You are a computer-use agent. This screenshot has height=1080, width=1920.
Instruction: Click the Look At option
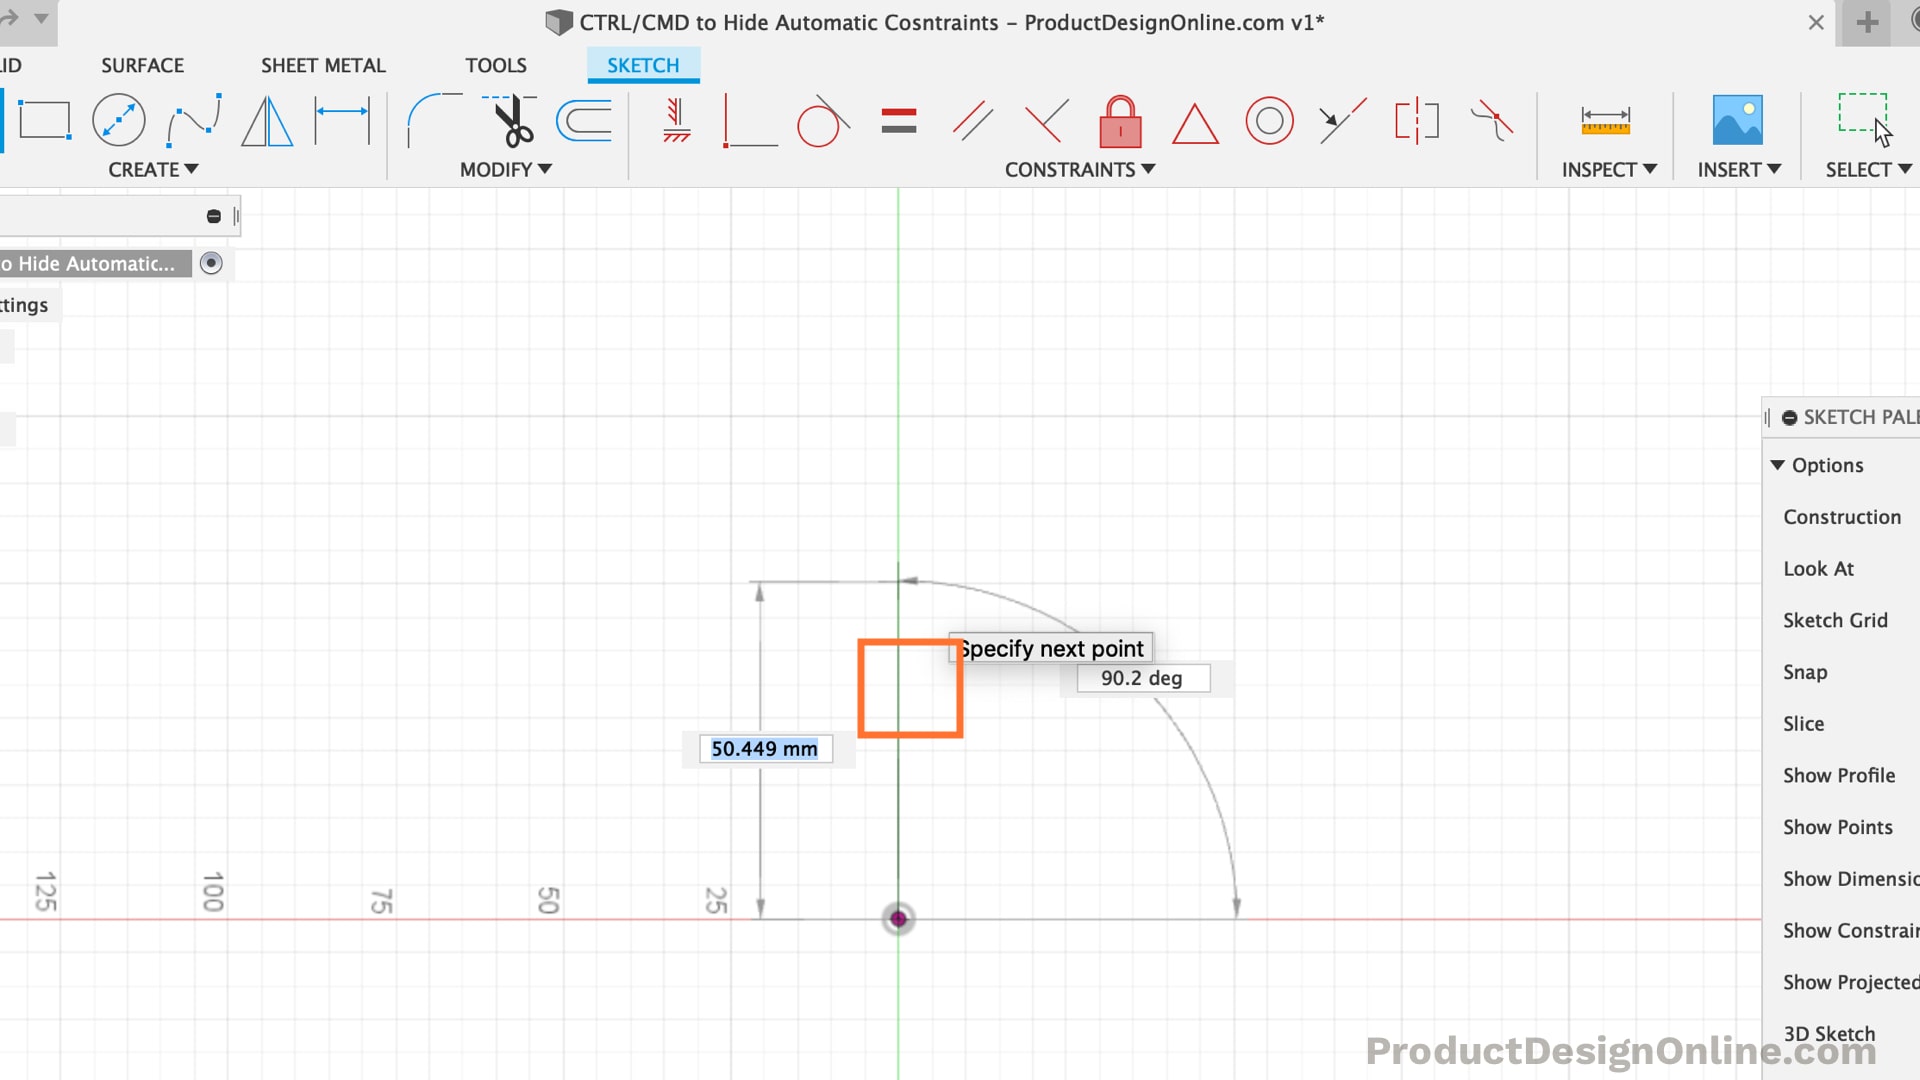click(1818, 569)
